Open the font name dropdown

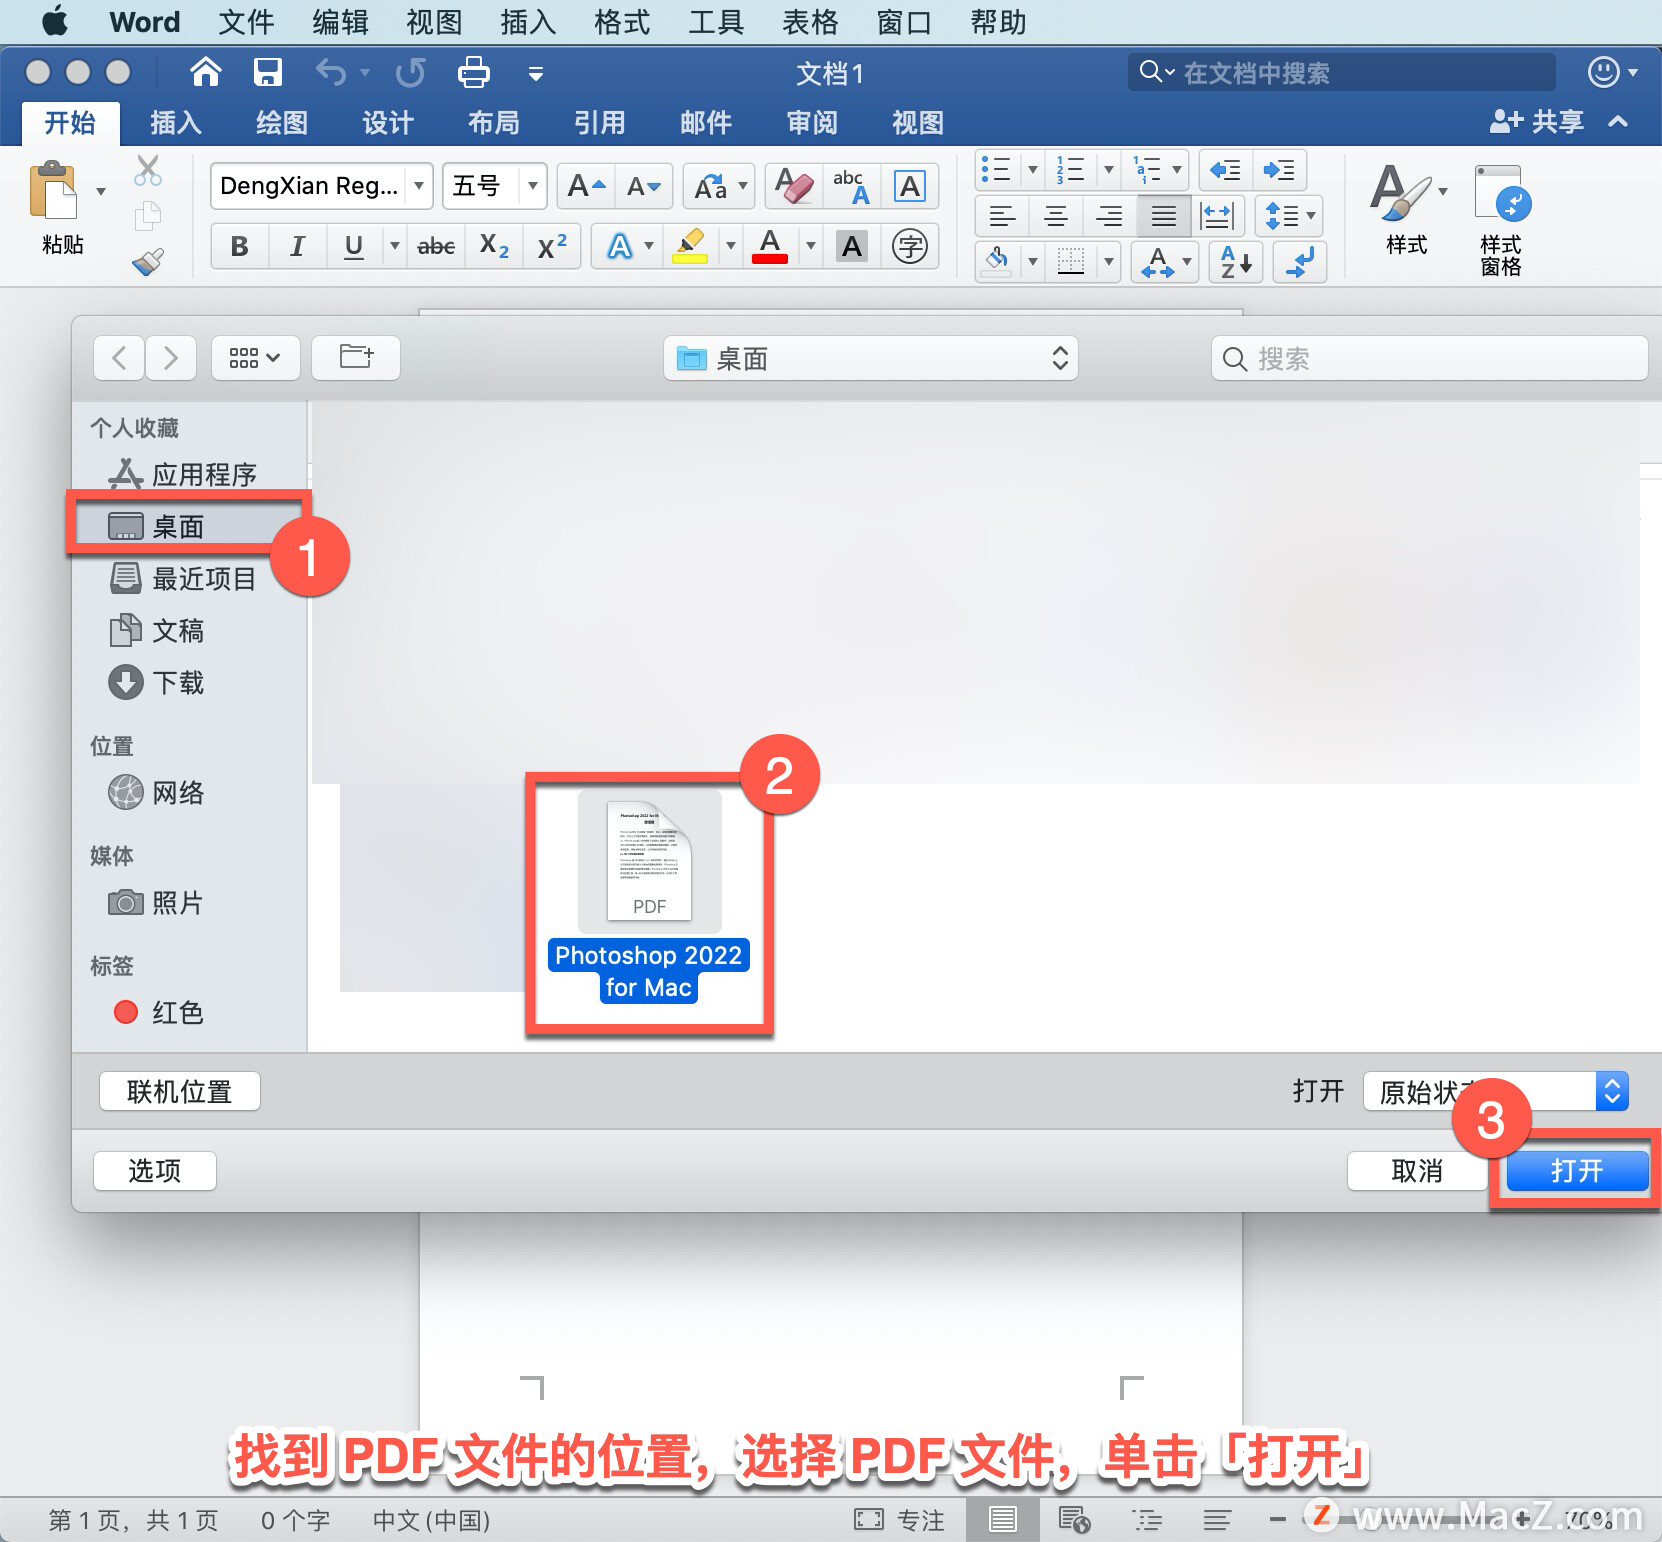pos(420,186)
